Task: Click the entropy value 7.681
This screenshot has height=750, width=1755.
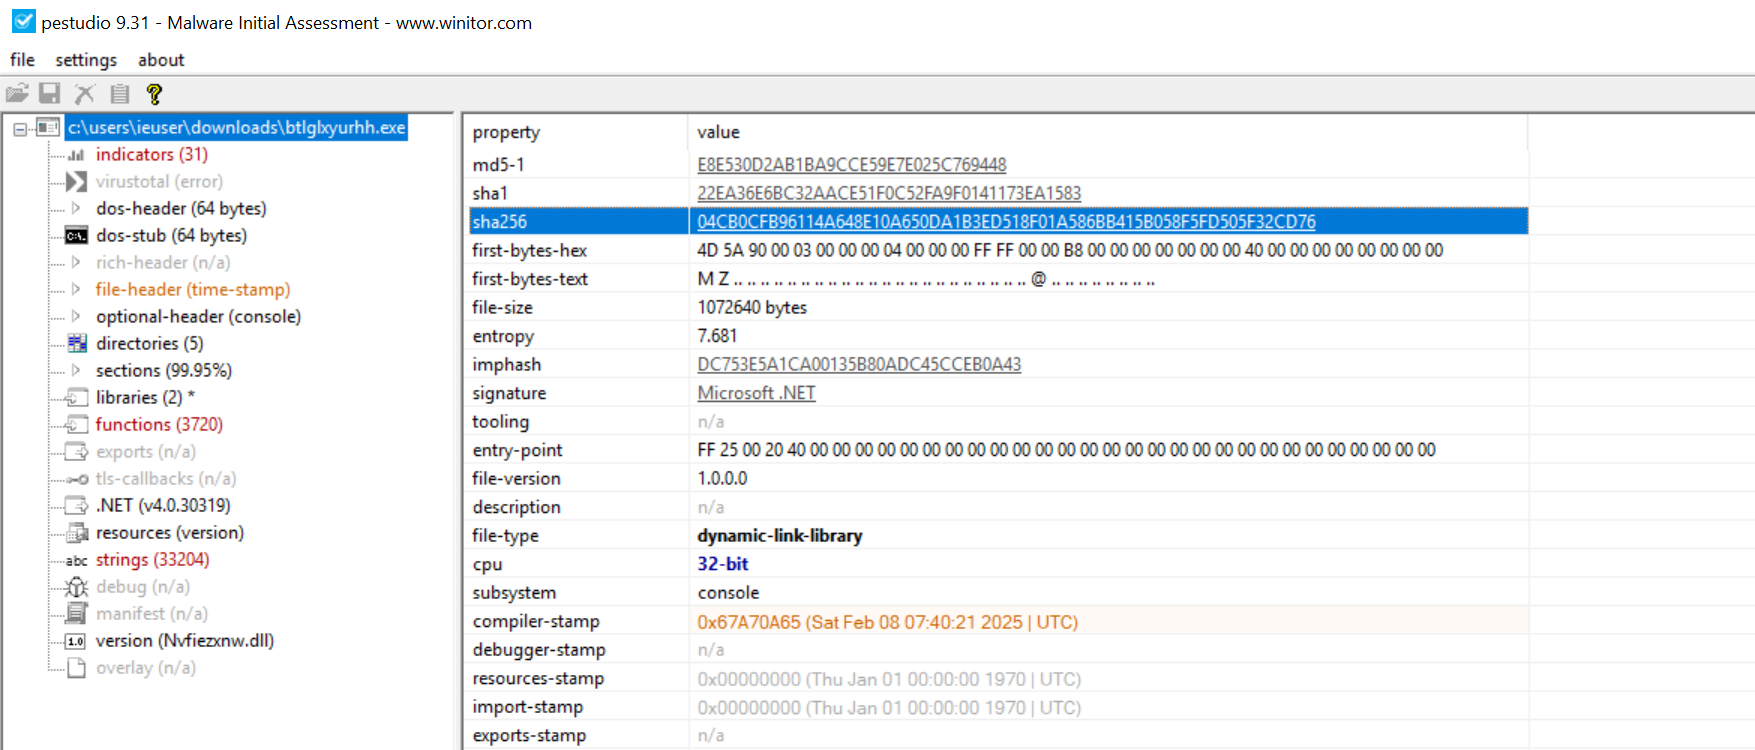Action: point(717,336)
